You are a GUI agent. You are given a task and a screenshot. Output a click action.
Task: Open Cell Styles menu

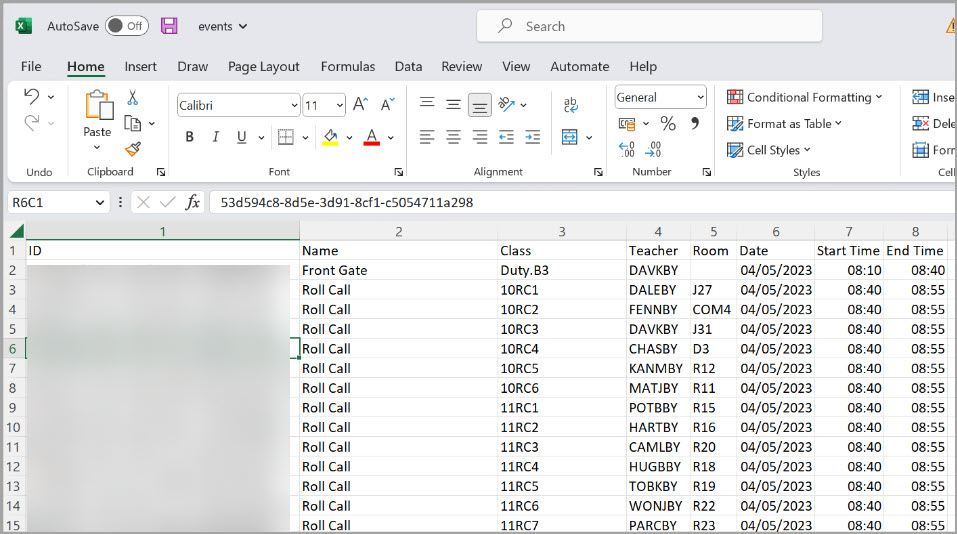click(x=768, y=150)
